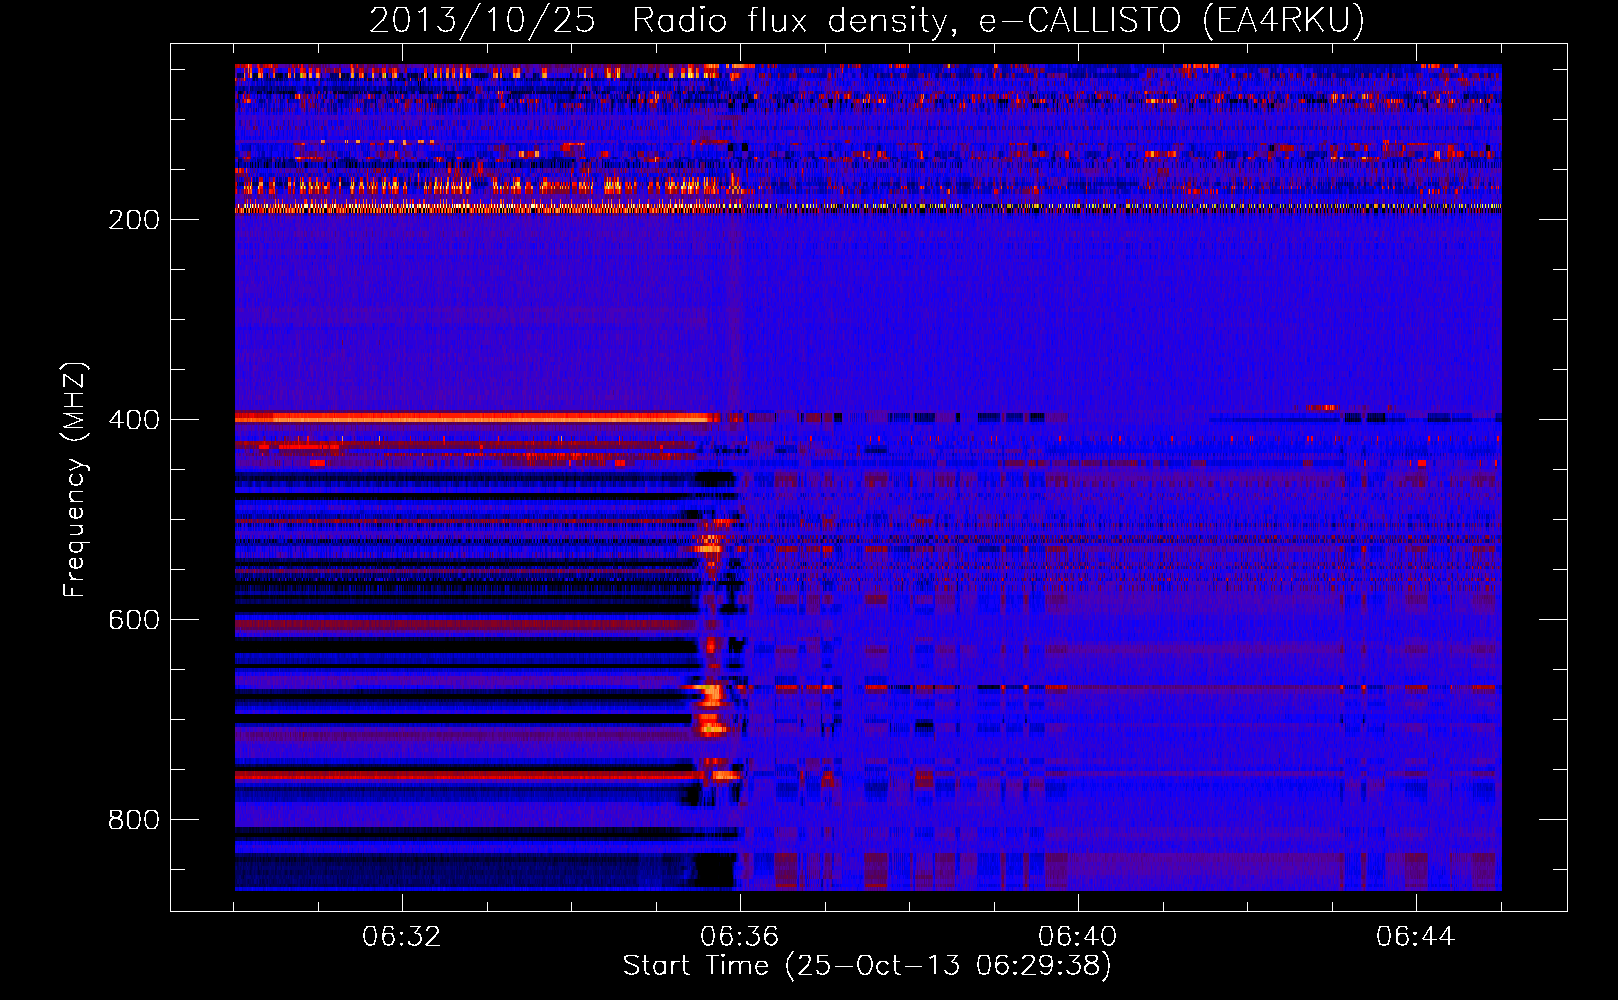1618x1000 pixels.
Task: Click the '800' frequency axis label
Action: coord(133,820)
